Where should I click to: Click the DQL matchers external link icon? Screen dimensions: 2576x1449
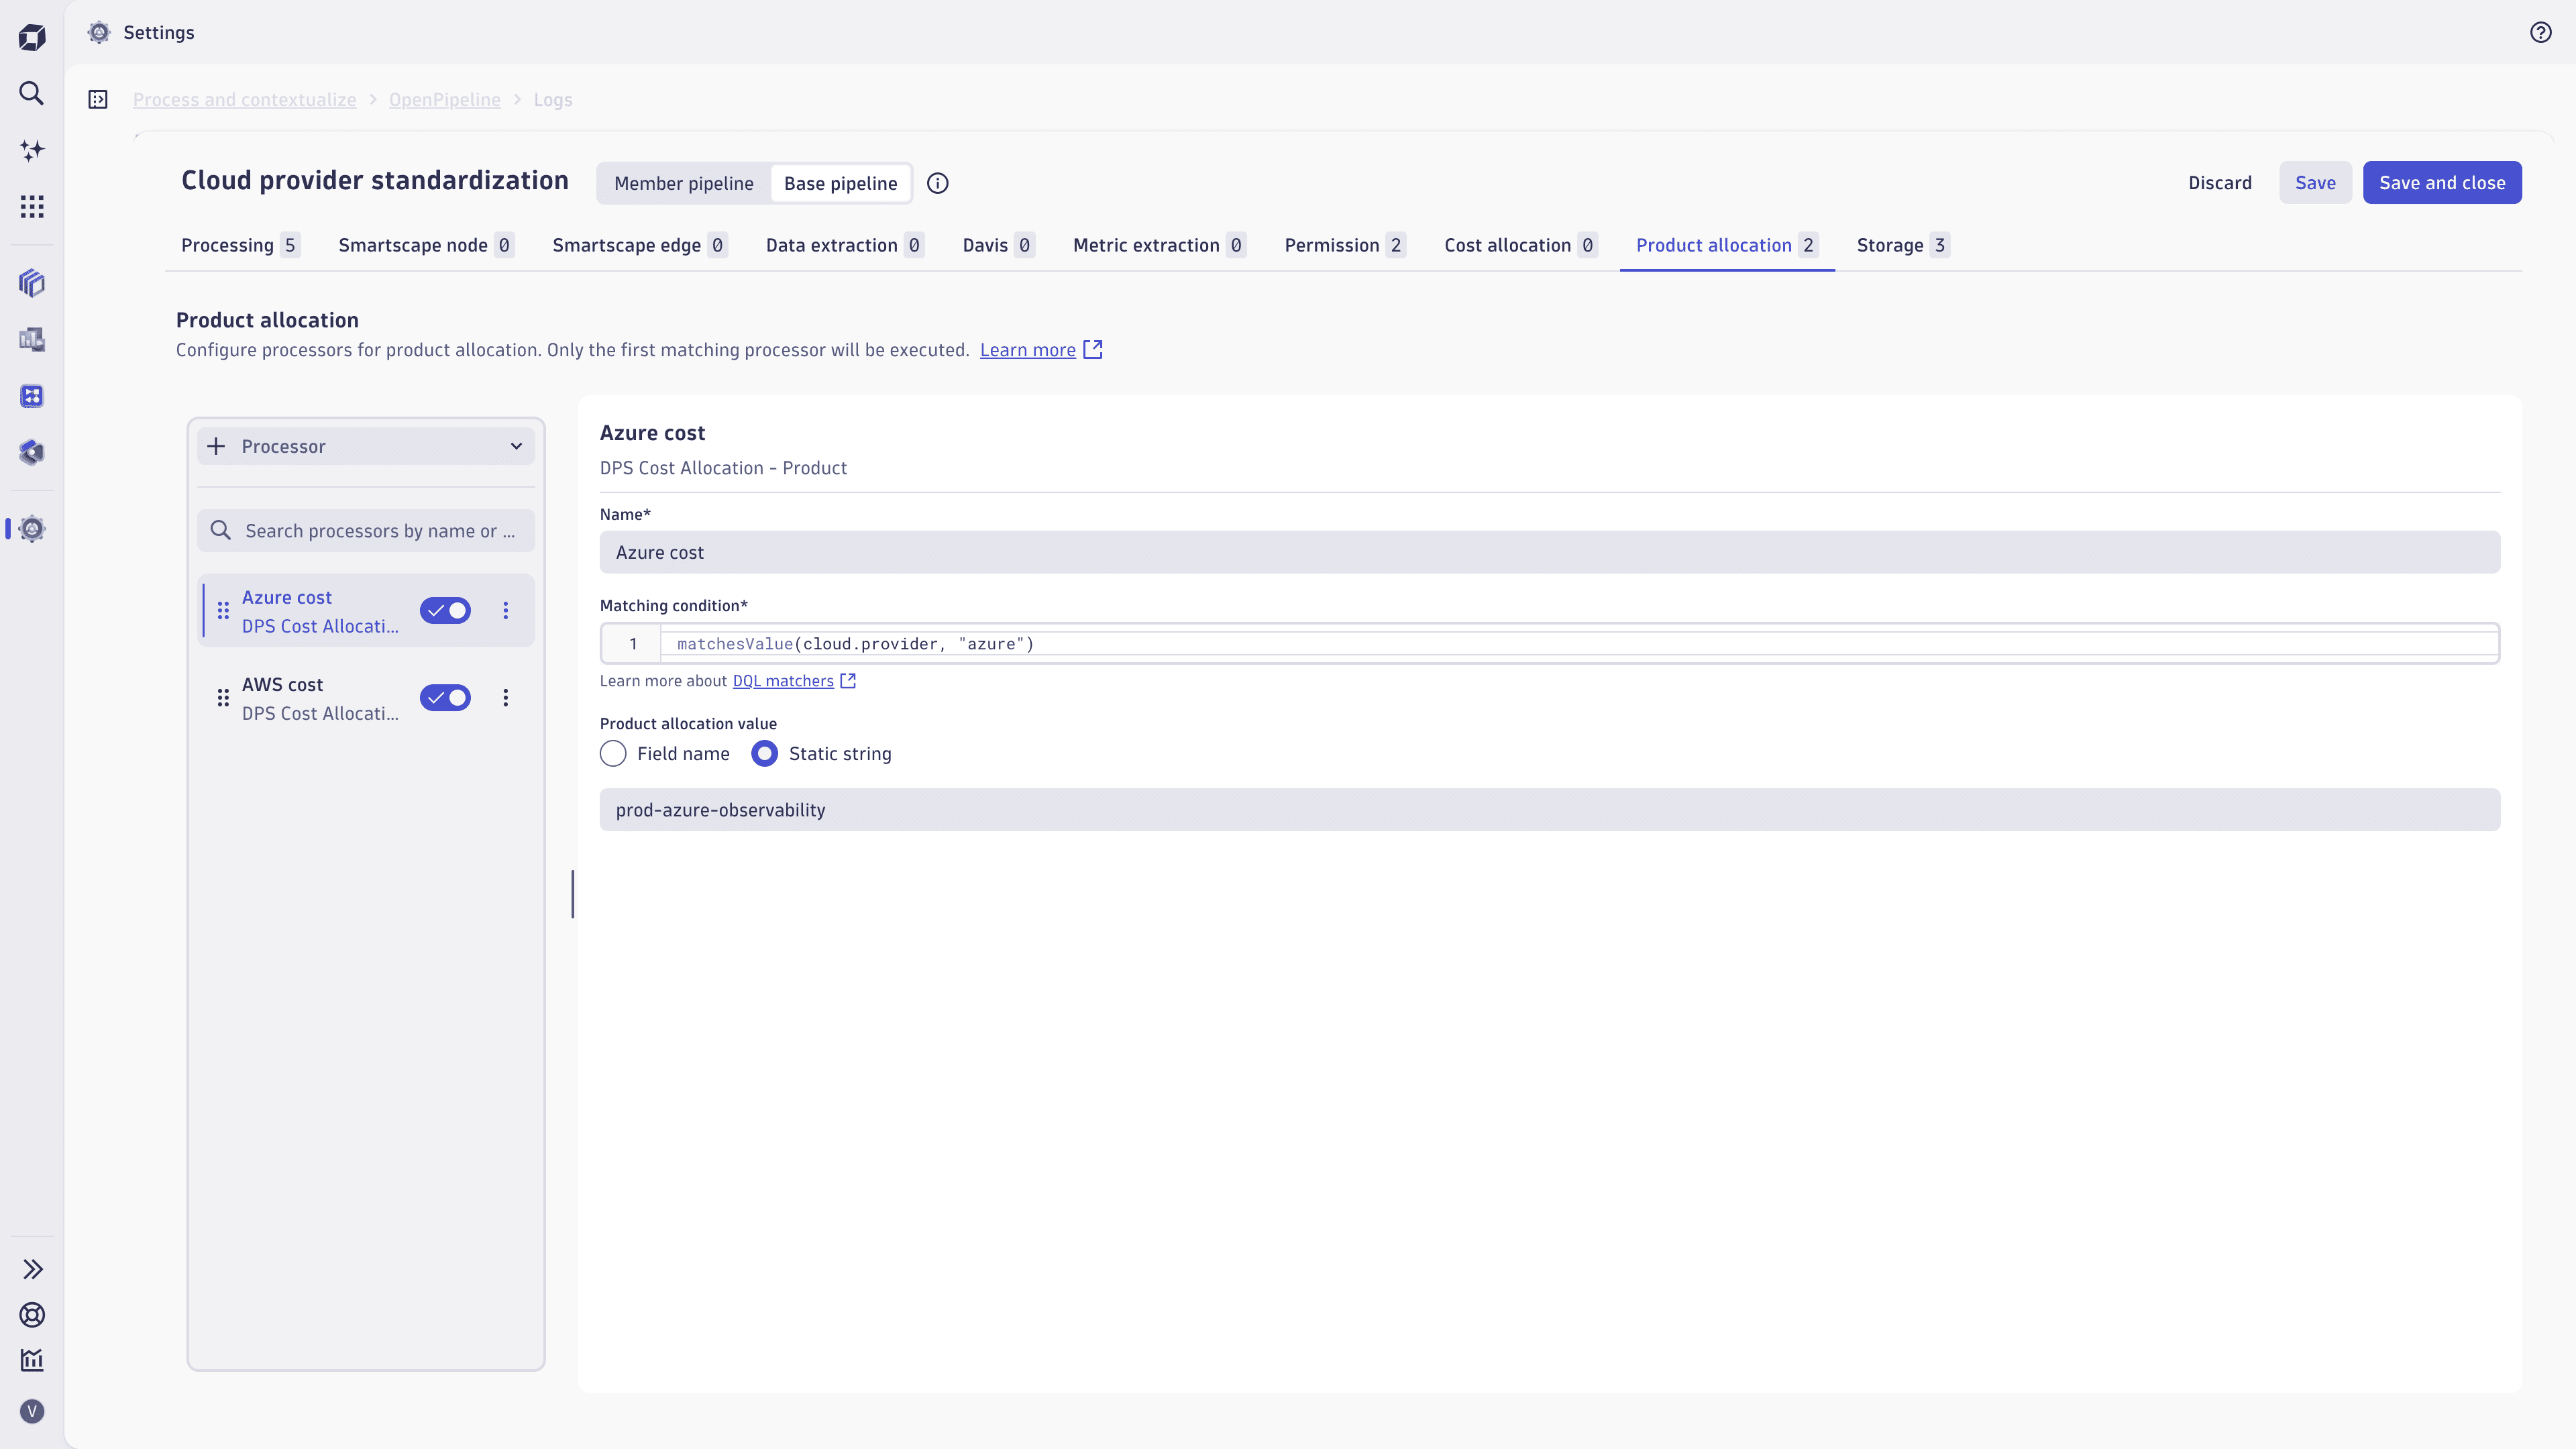tap(848, 681)
